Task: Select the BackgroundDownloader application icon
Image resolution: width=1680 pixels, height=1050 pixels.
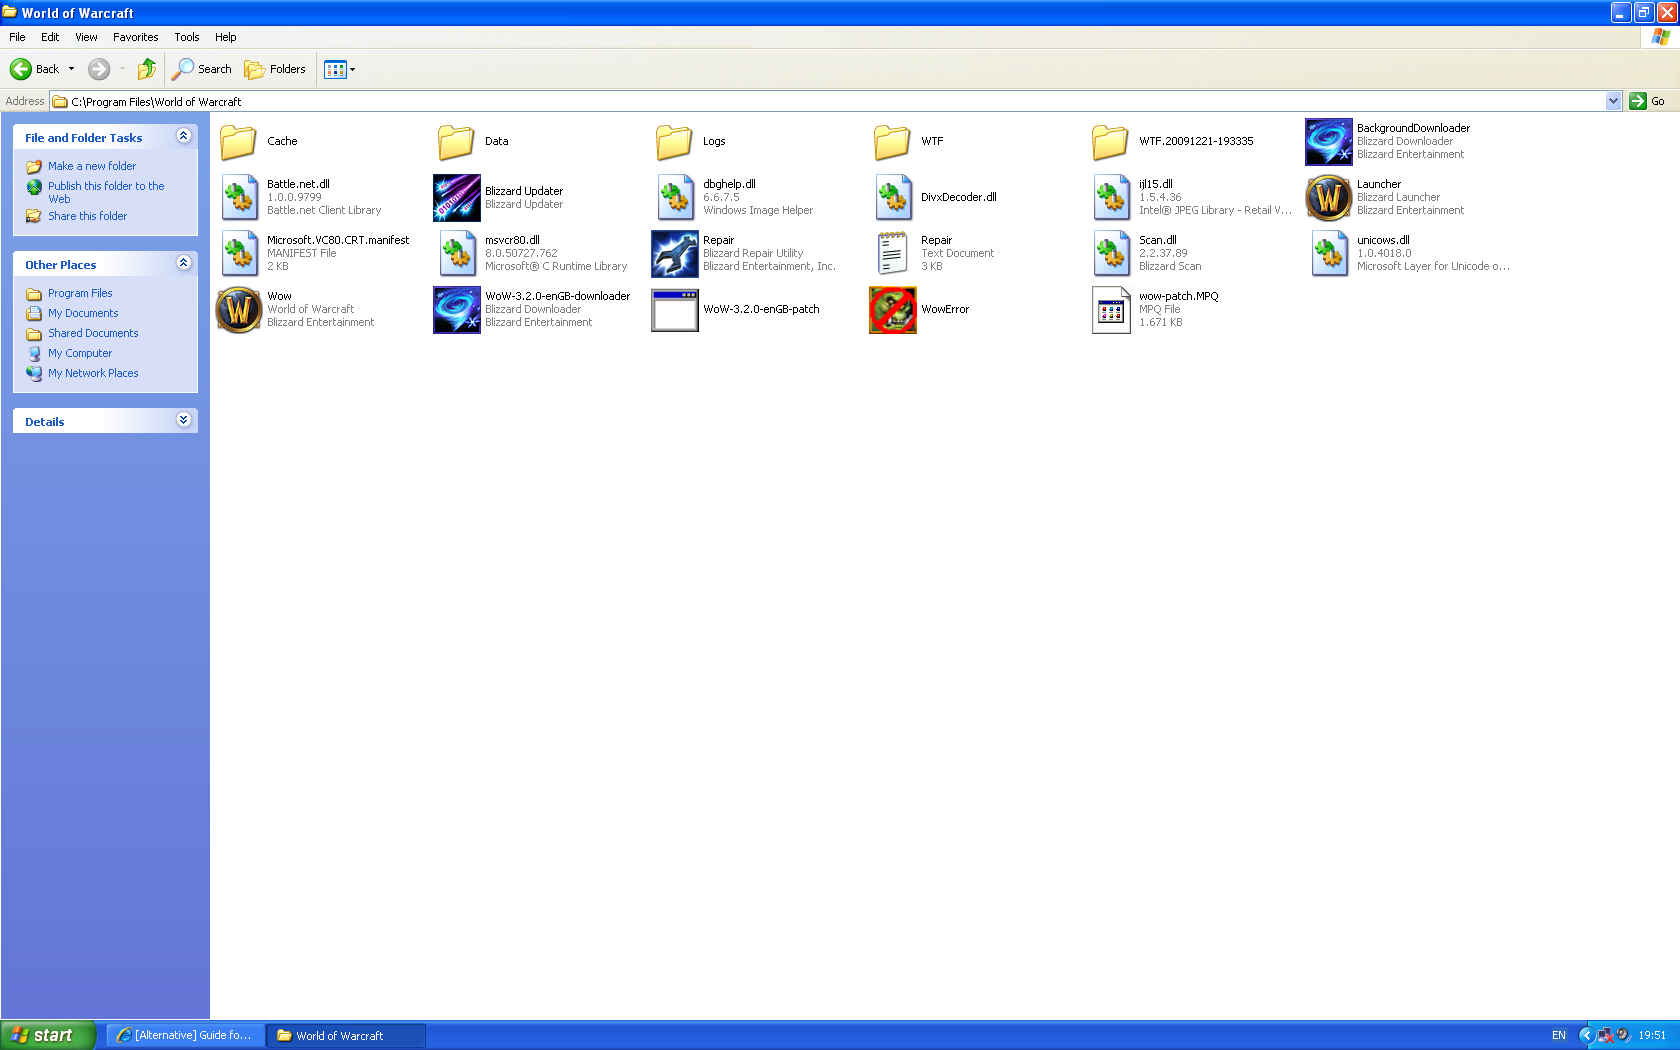Action: [x=1329, y=142]
